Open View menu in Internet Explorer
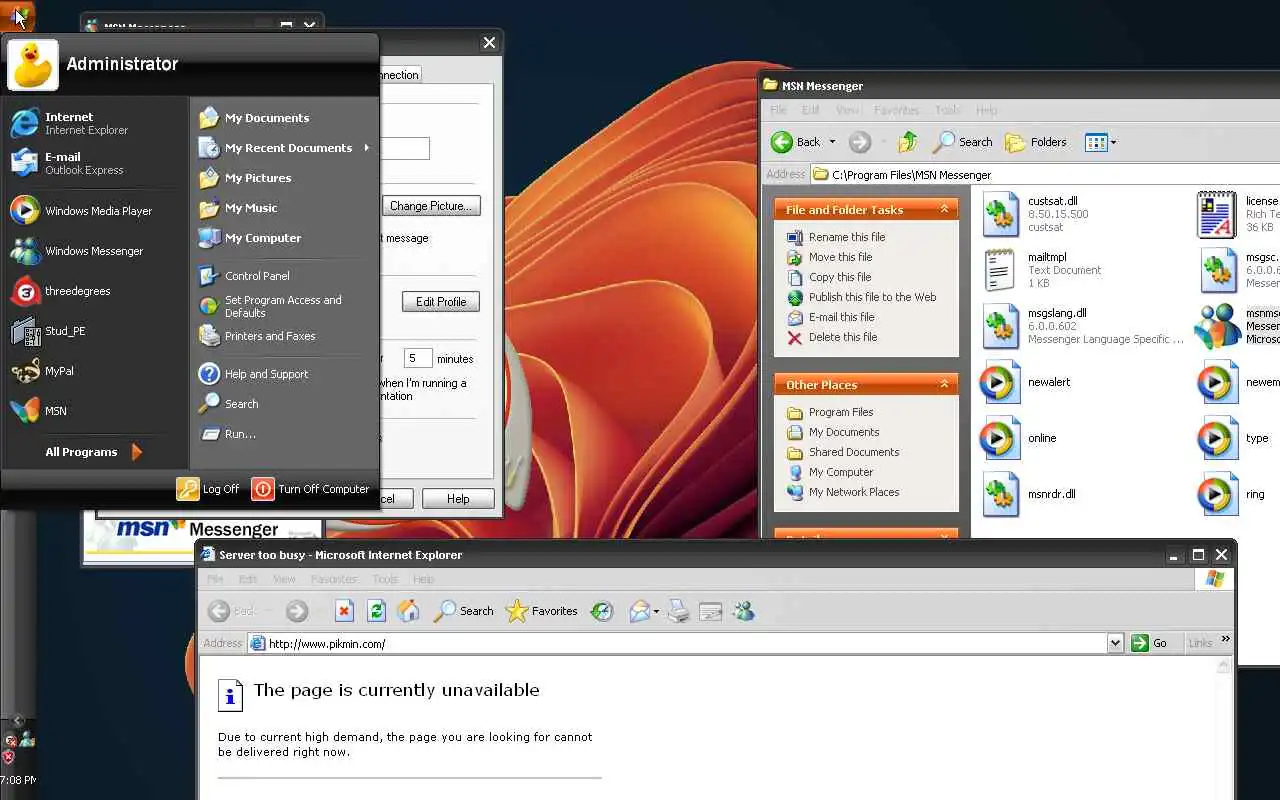Screen dimensions: 1280x800 284,579
